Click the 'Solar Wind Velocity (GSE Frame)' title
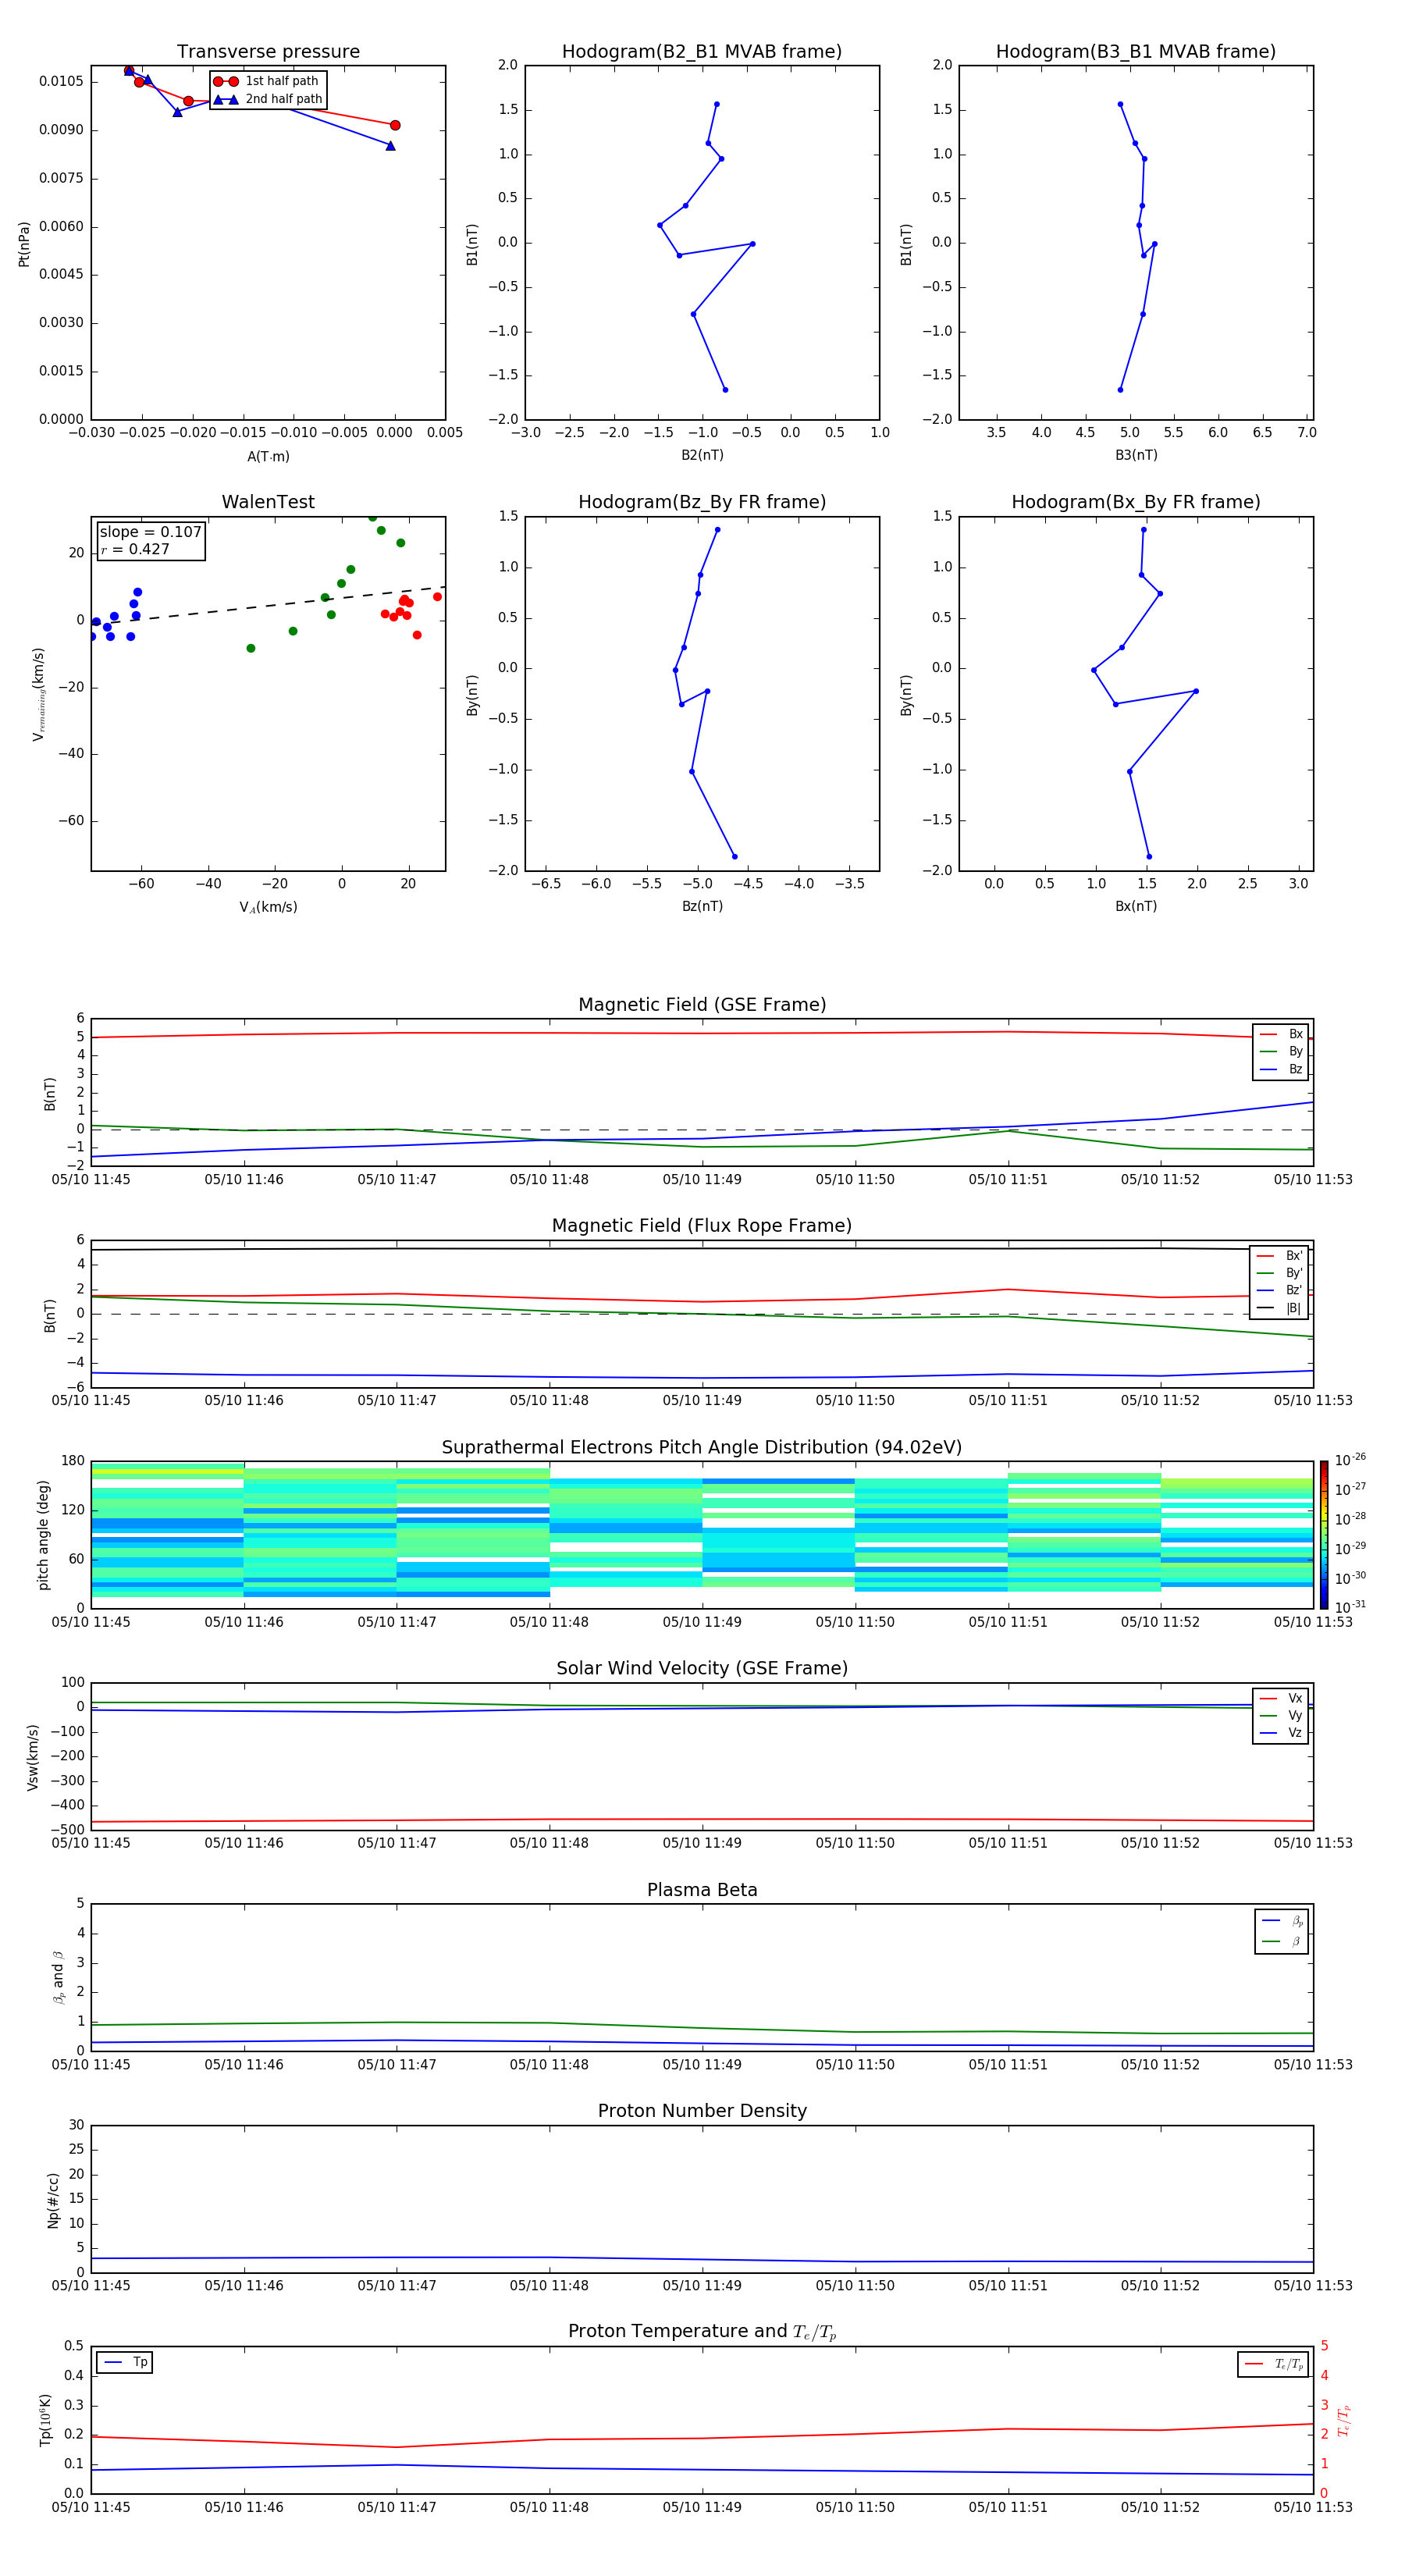The height and width of the screenshot is (2576, 1405). click(702, 1669)
